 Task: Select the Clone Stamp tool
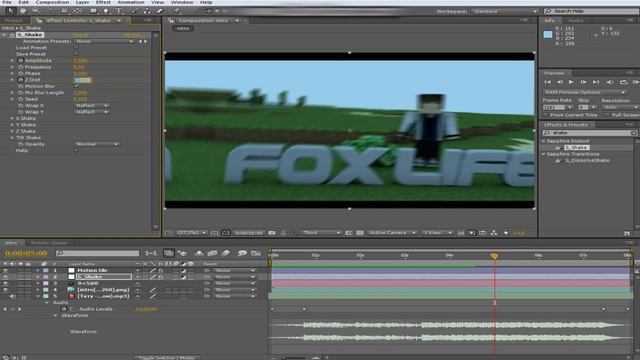pyautogui.click(x=147, y=11)
